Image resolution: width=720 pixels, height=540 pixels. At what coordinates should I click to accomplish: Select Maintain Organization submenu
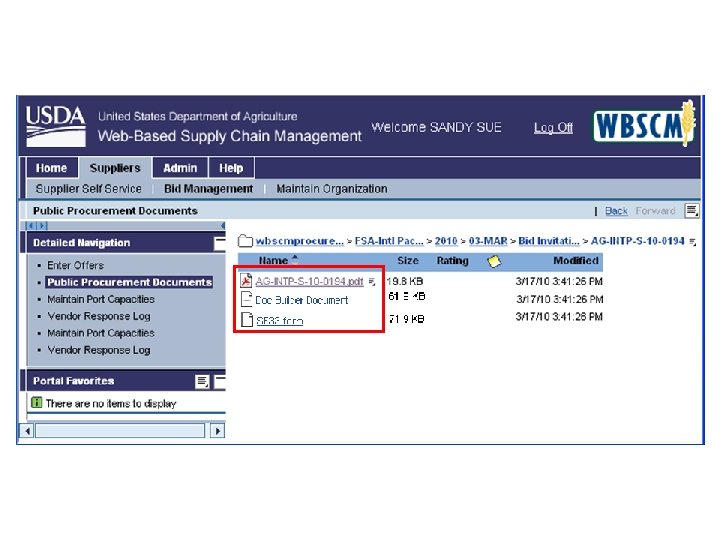[332, 189]
